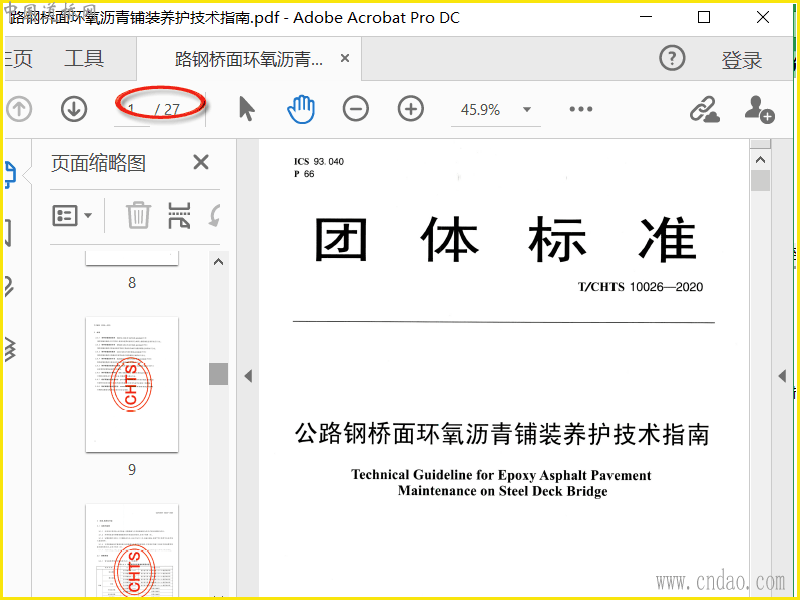Screen dimensions: 800x600
Task: Select the 路钢桥面环氧沥青 document tab
Action: tap(249, 59)
